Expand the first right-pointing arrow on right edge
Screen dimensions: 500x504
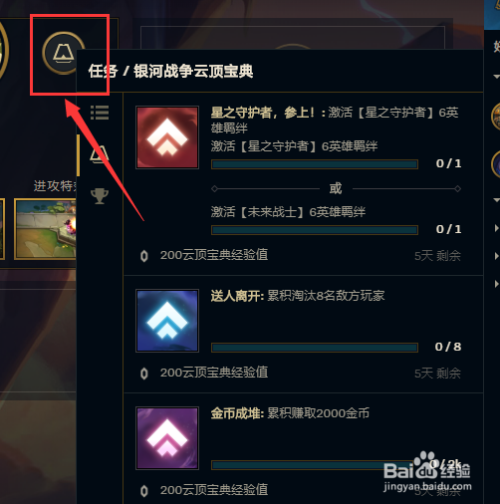496,228
